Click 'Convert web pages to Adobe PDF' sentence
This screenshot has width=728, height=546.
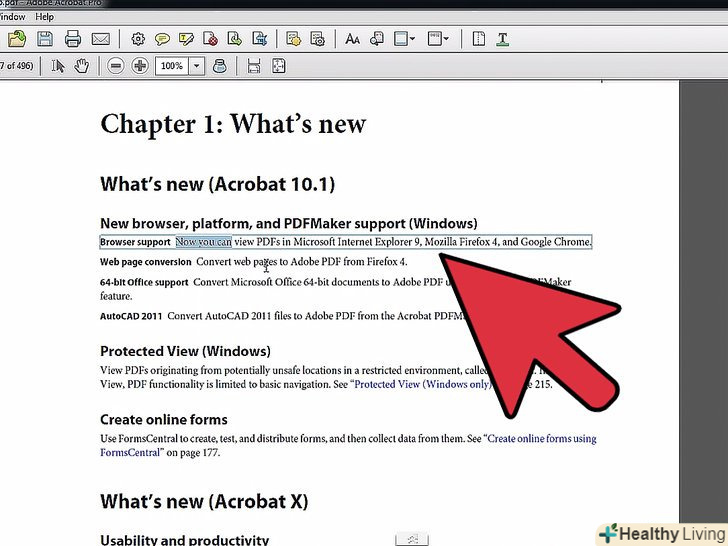(302, 262)
